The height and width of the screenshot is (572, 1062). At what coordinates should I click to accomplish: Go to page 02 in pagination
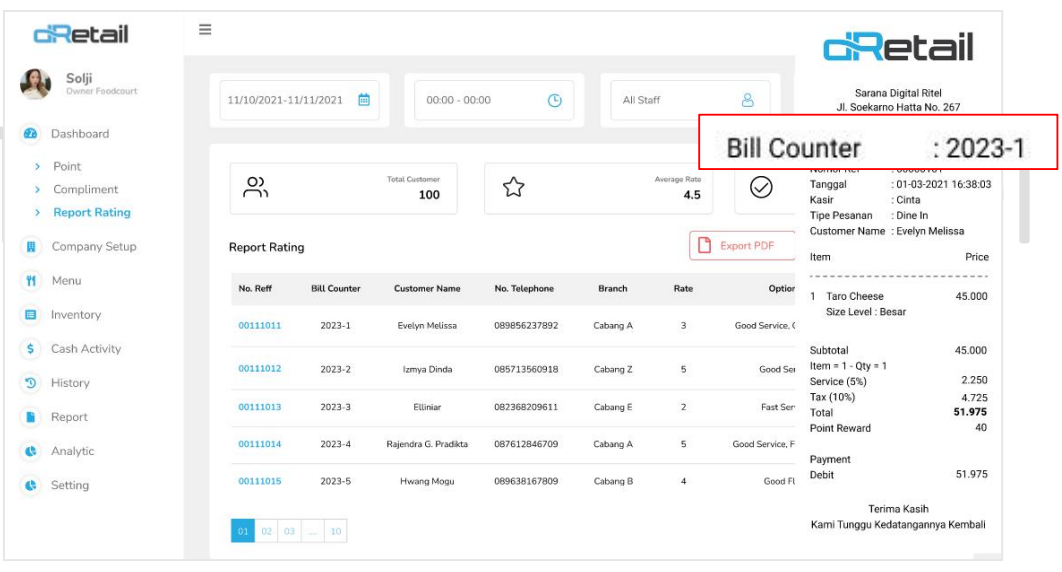(x=267, y=532)
